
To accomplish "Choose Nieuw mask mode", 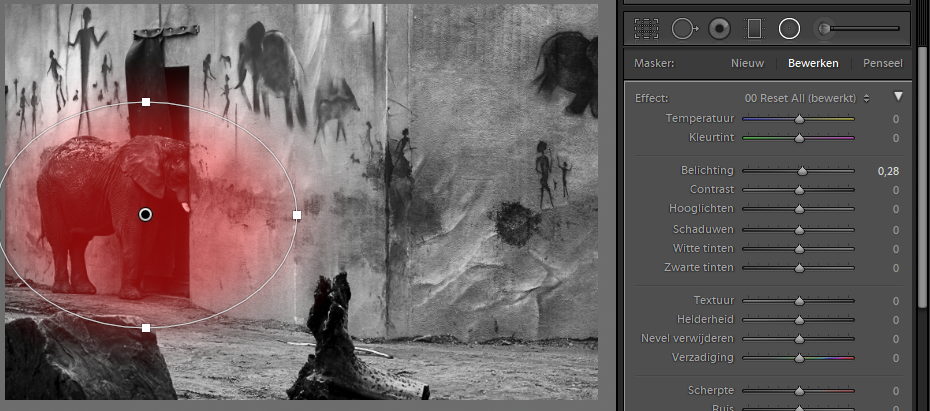I will click(747, 63).
